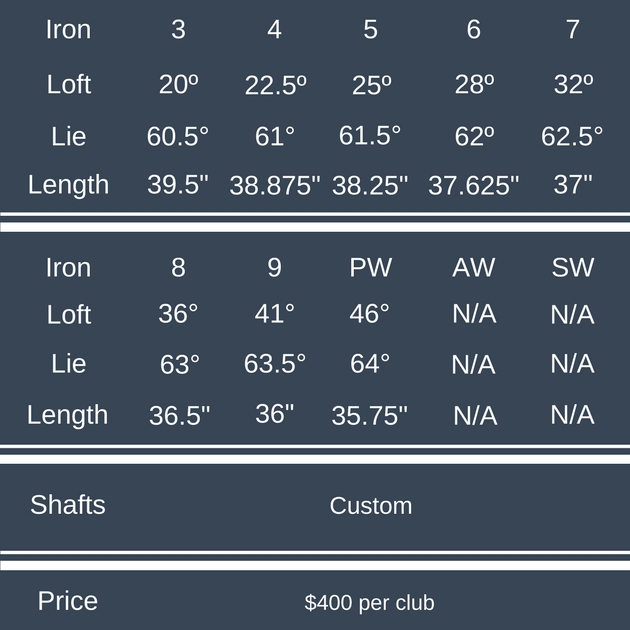Select the 36.5" length of the 8-iron
This screenshot has width=630, height=630.
click(x=180, y=416)
